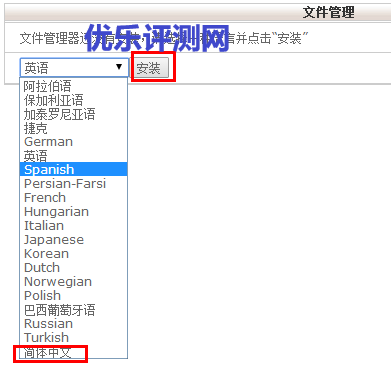This screenshot has height=367, width=391.
Task: Select Japanese language option
Action: [x=73, y=239]
